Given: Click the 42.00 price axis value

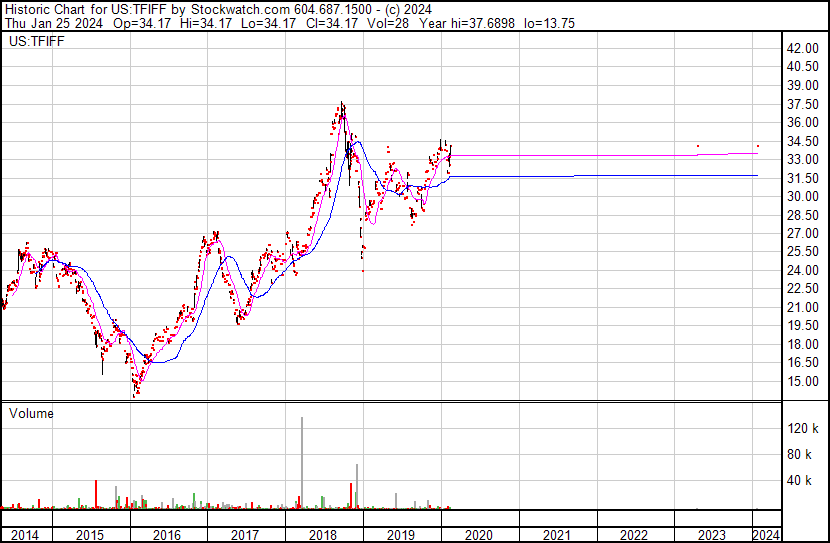Looking at the screenshot, I should point(803,48).
